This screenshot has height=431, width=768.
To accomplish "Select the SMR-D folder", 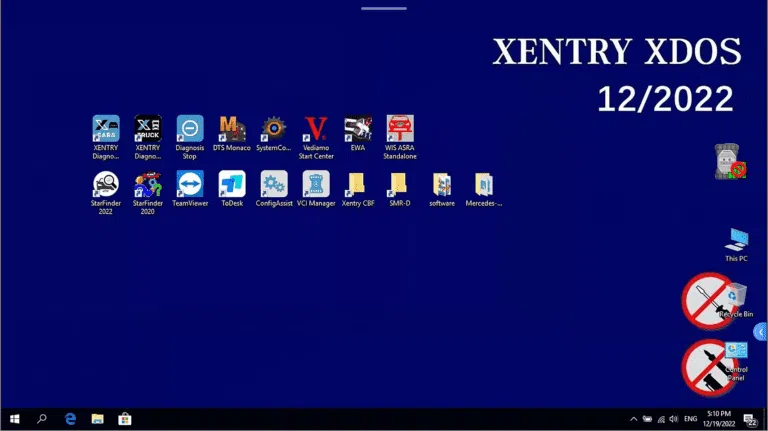I will click(400, 189).
